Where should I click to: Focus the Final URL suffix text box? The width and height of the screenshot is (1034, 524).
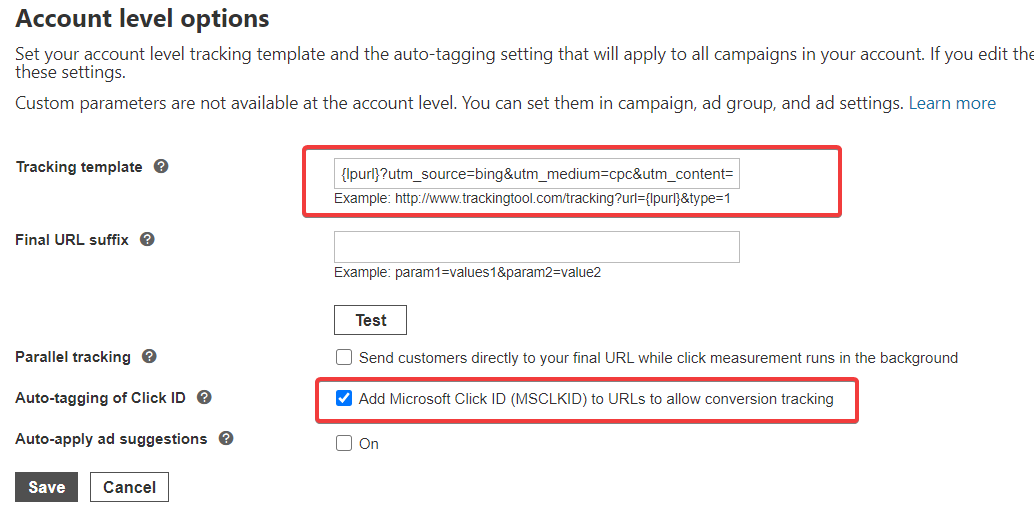[536, 247]
